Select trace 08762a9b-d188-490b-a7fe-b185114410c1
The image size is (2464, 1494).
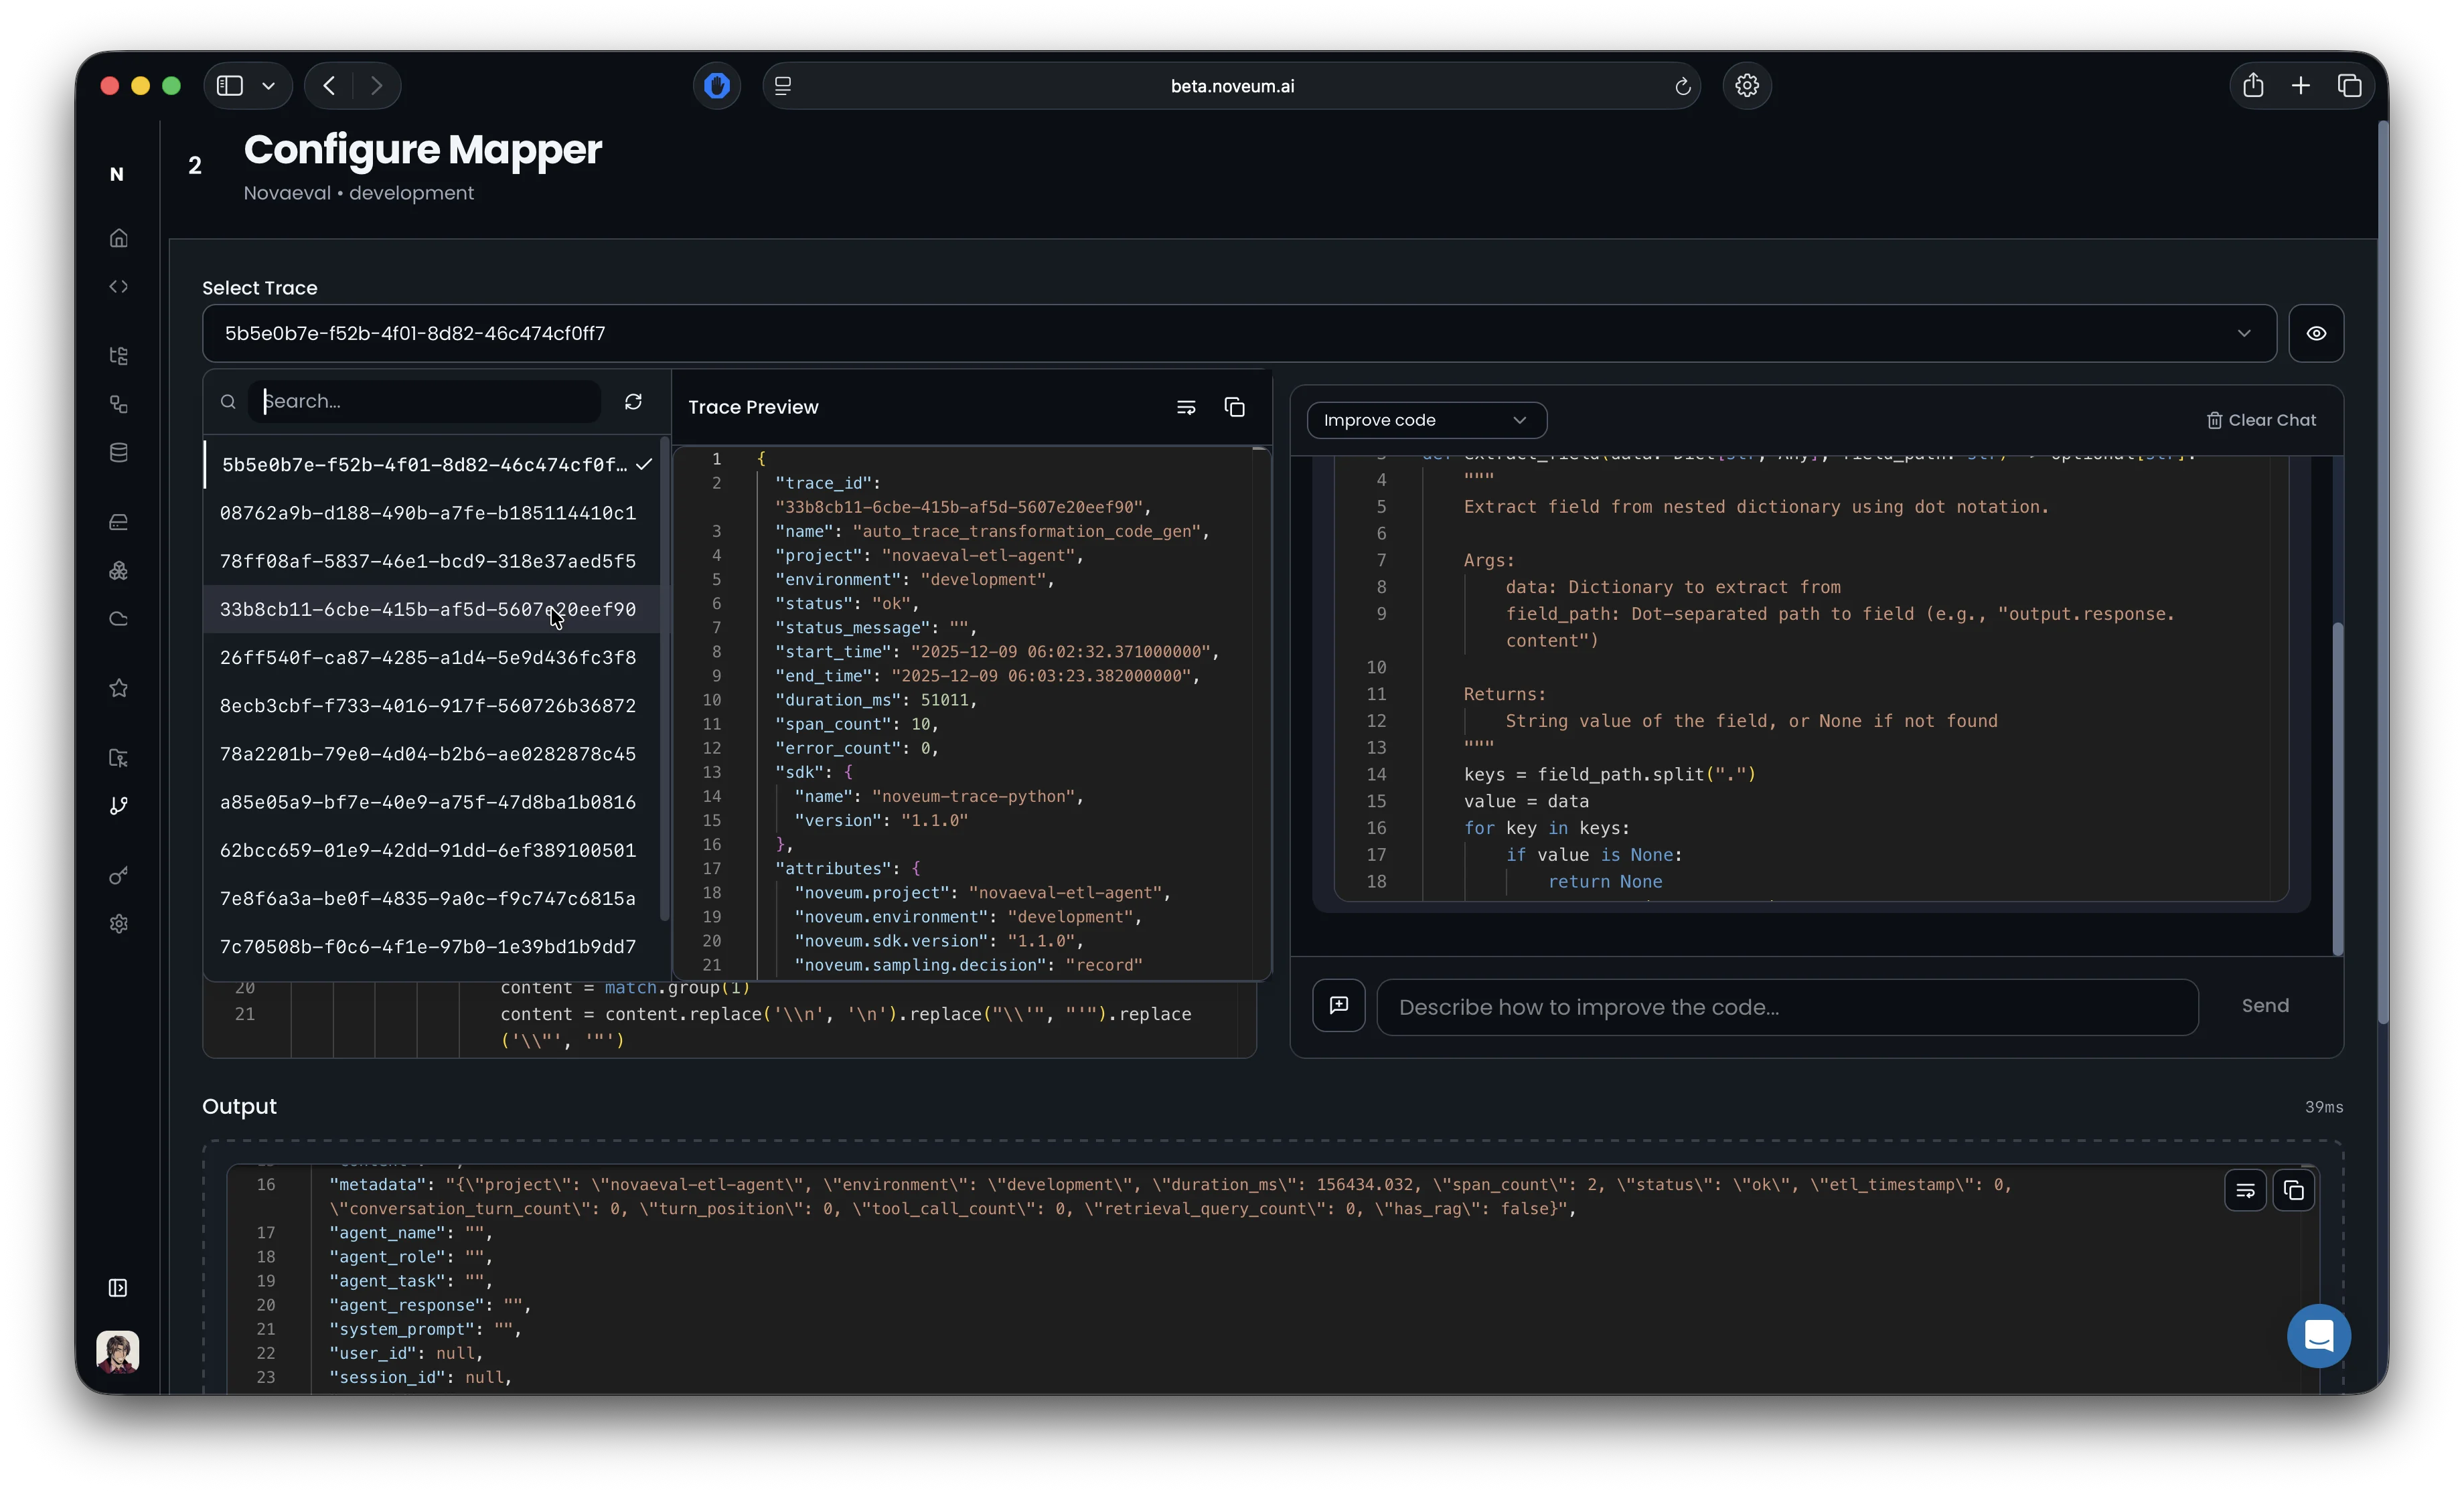tap(428, 513)
